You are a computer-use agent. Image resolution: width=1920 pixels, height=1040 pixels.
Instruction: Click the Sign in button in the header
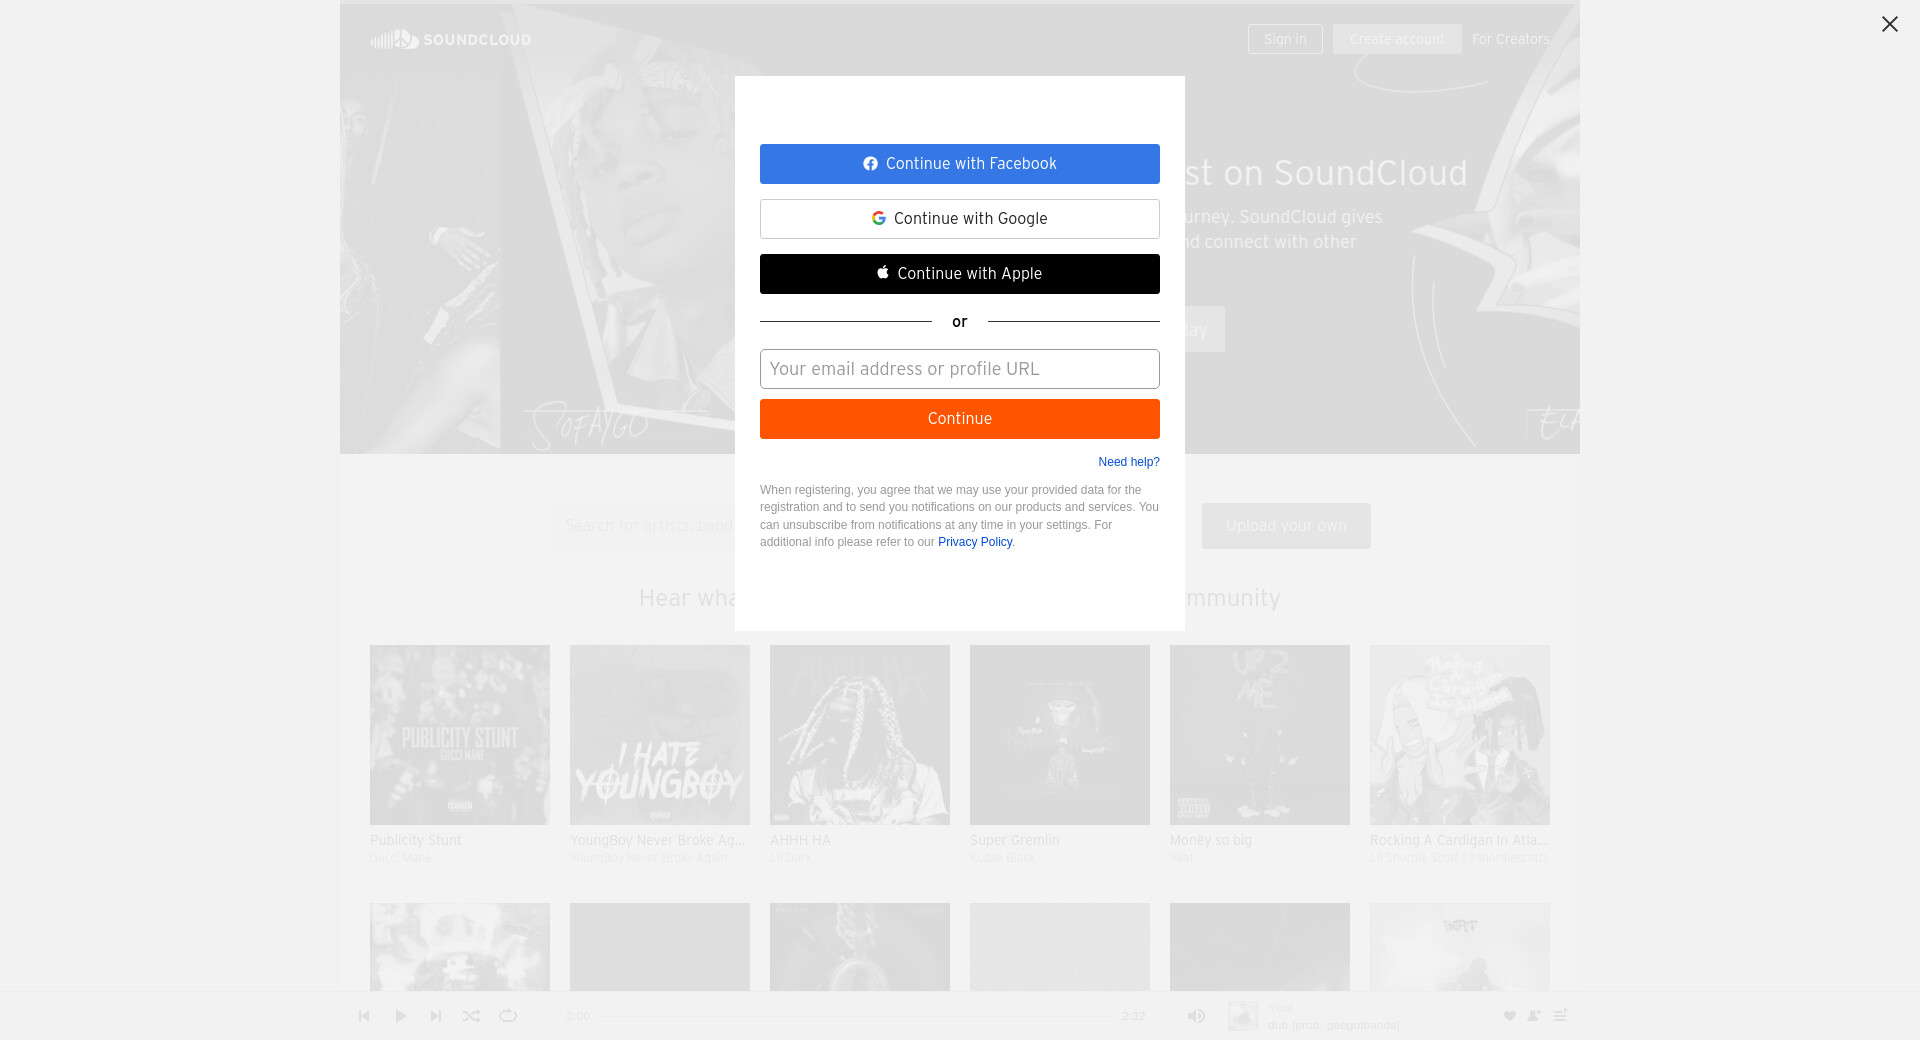(1285, 39)
